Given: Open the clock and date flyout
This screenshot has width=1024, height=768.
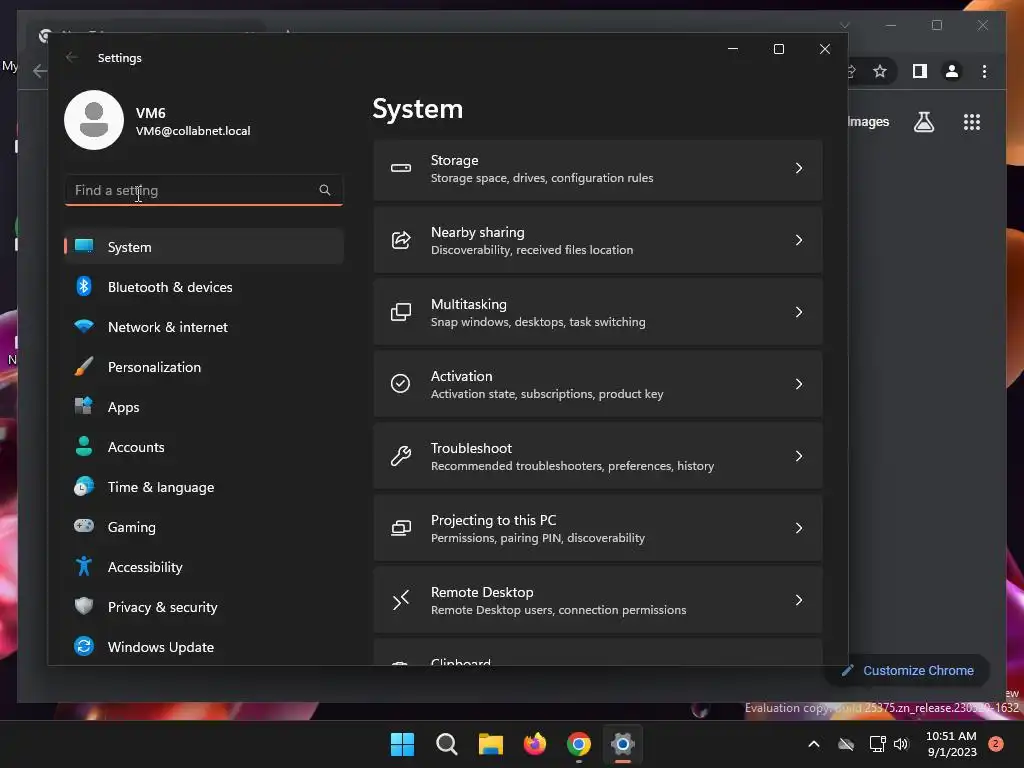Looking at the screenshot, I should pyautogui.click(x=952, y=744).
